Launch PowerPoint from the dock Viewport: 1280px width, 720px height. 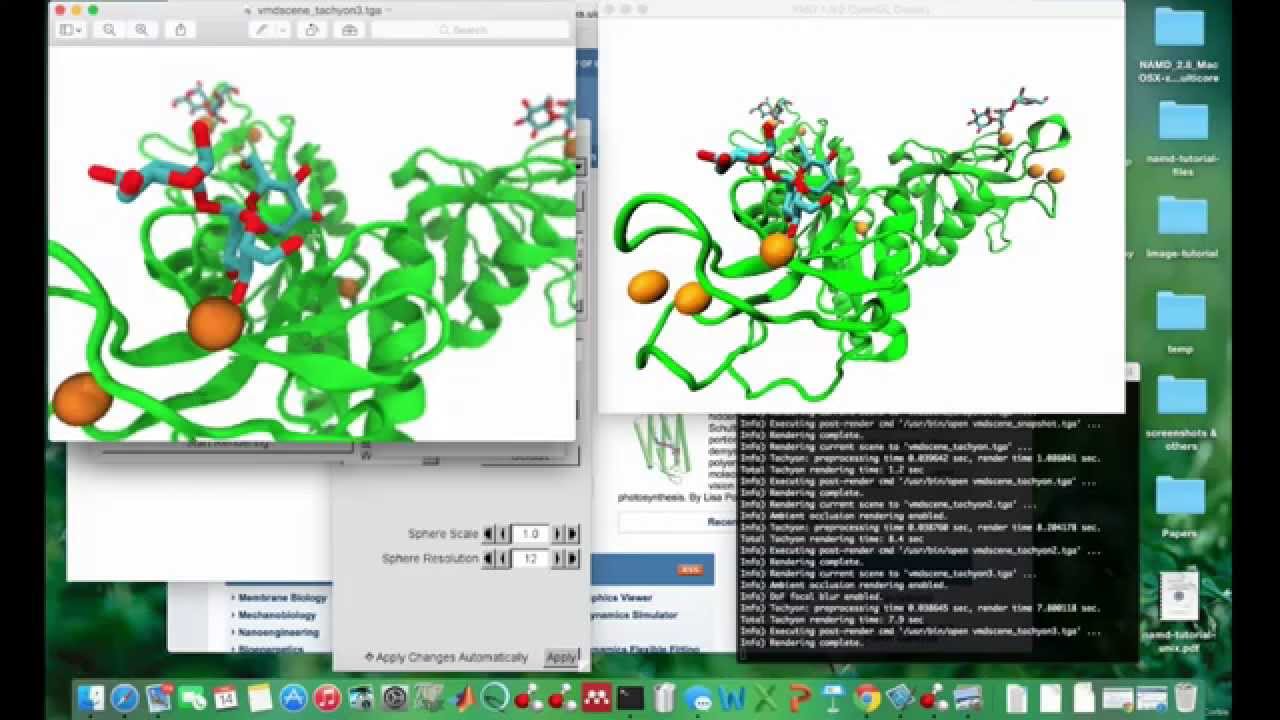coord(799,697)
